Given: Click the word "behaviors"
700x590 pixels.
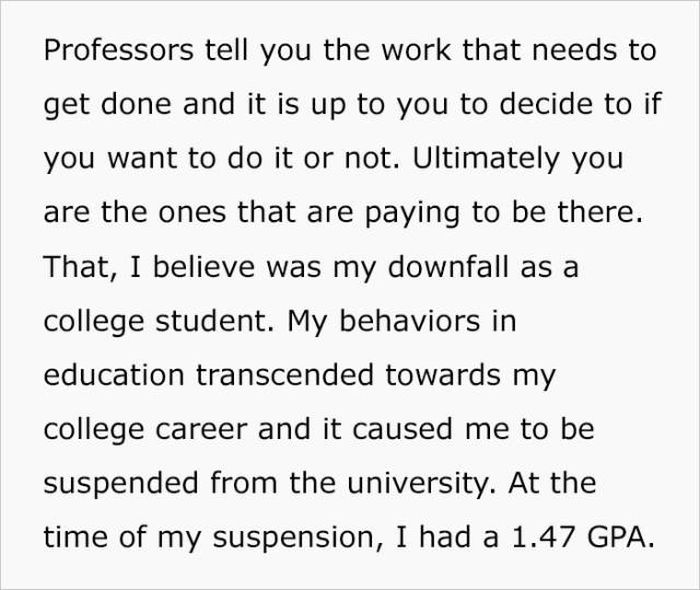Looking at the screenshot, I should point(409,320).
